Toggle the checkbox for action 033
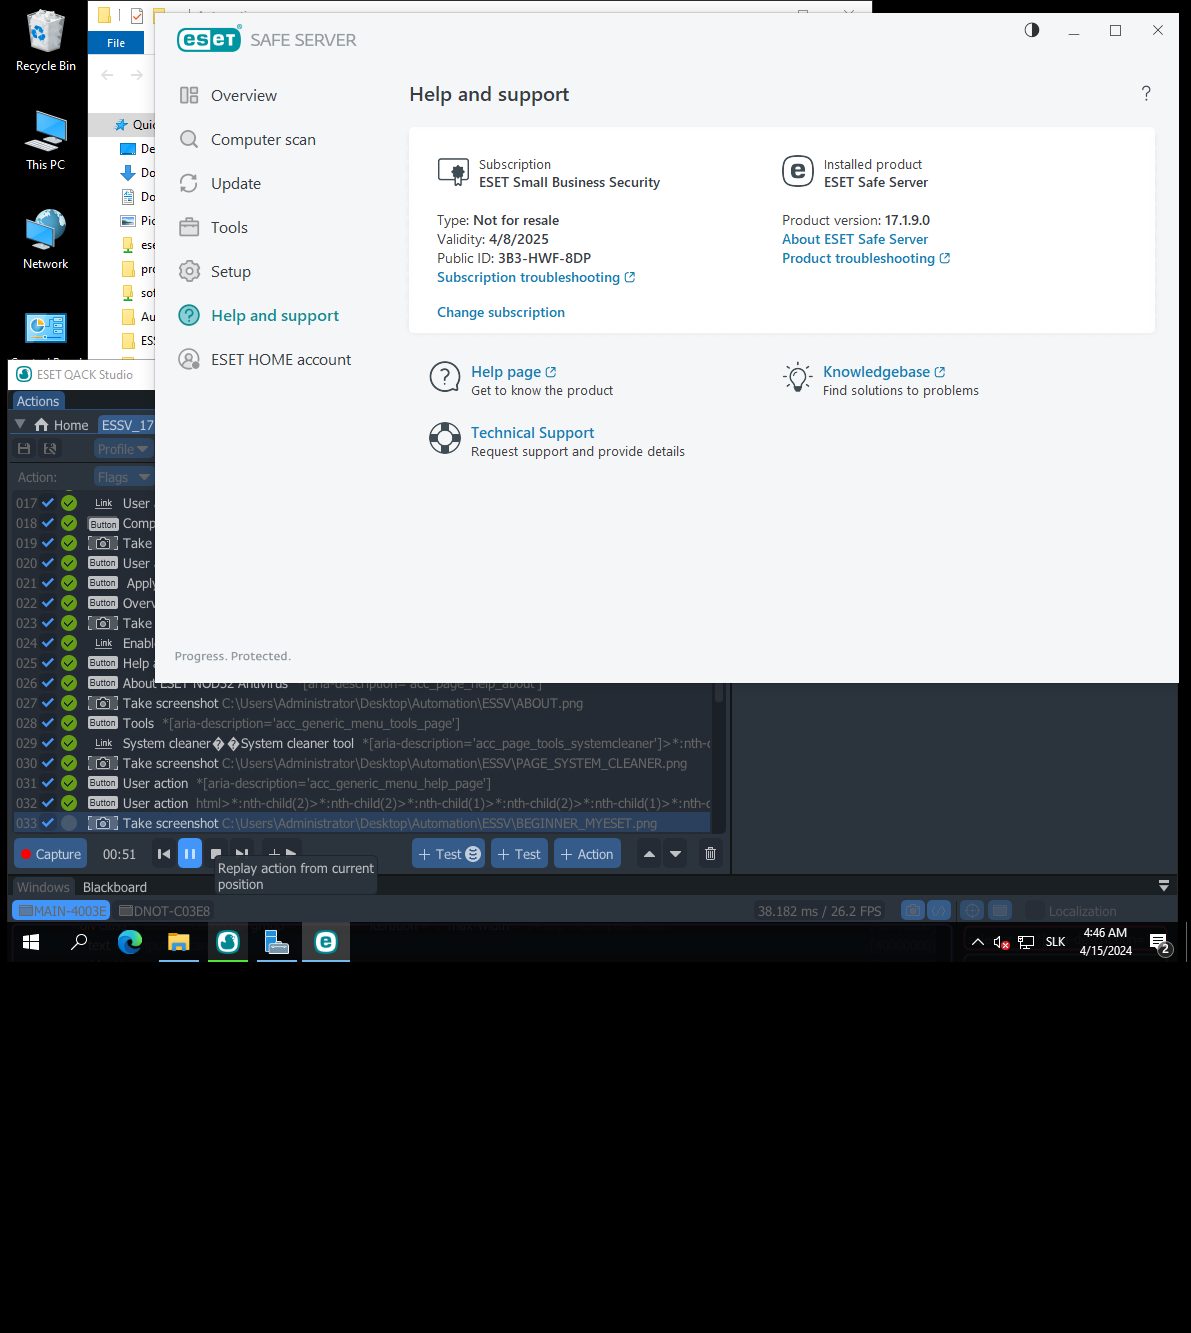 [x=48, y=823]
